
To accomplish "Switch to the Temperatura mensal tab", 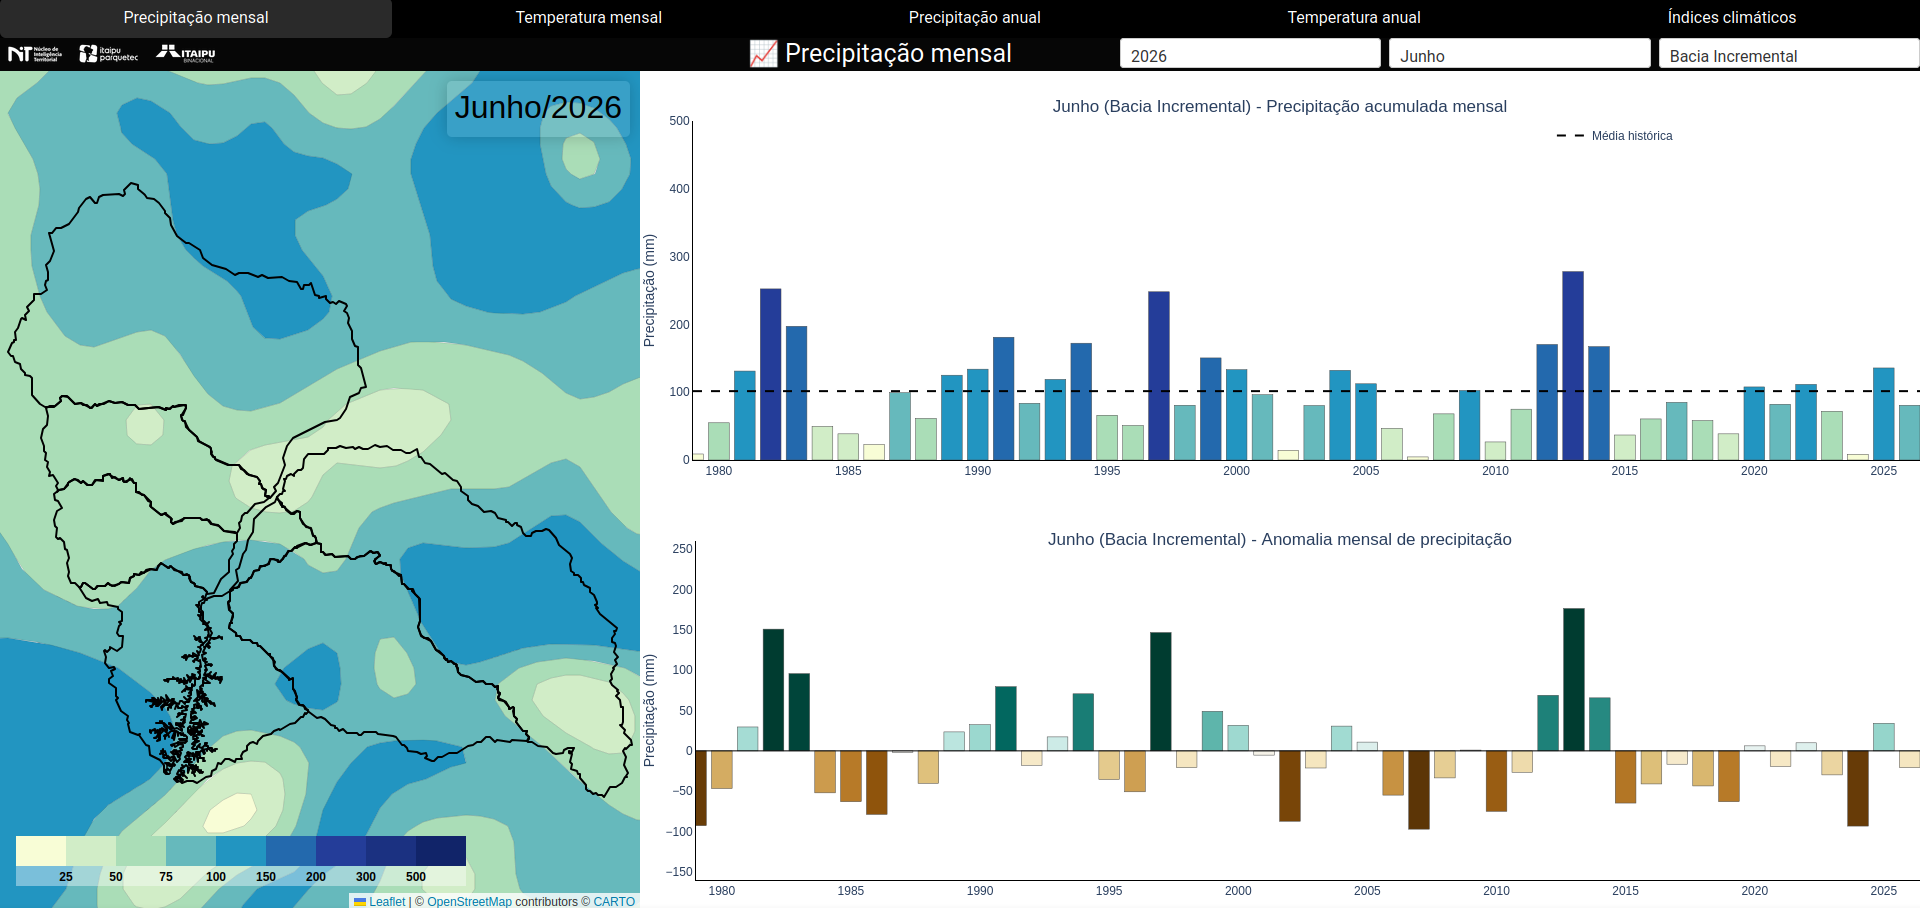I will tap(588, 18).
